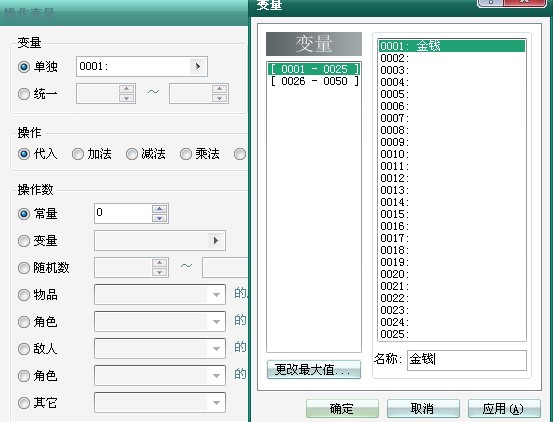Select the 常量 operand option

[24, 214]
